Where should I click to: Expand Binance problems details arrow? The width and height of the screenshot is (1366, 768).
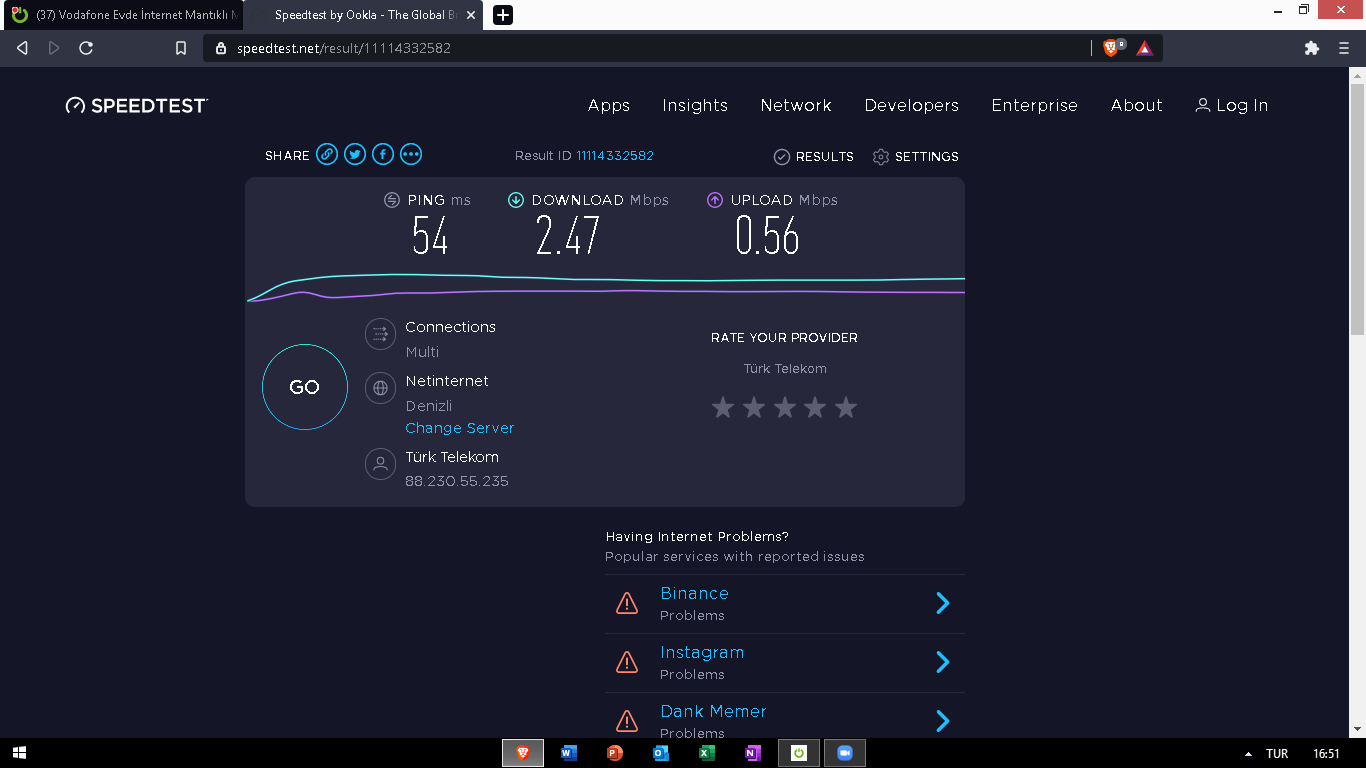[x=942, y=603]
